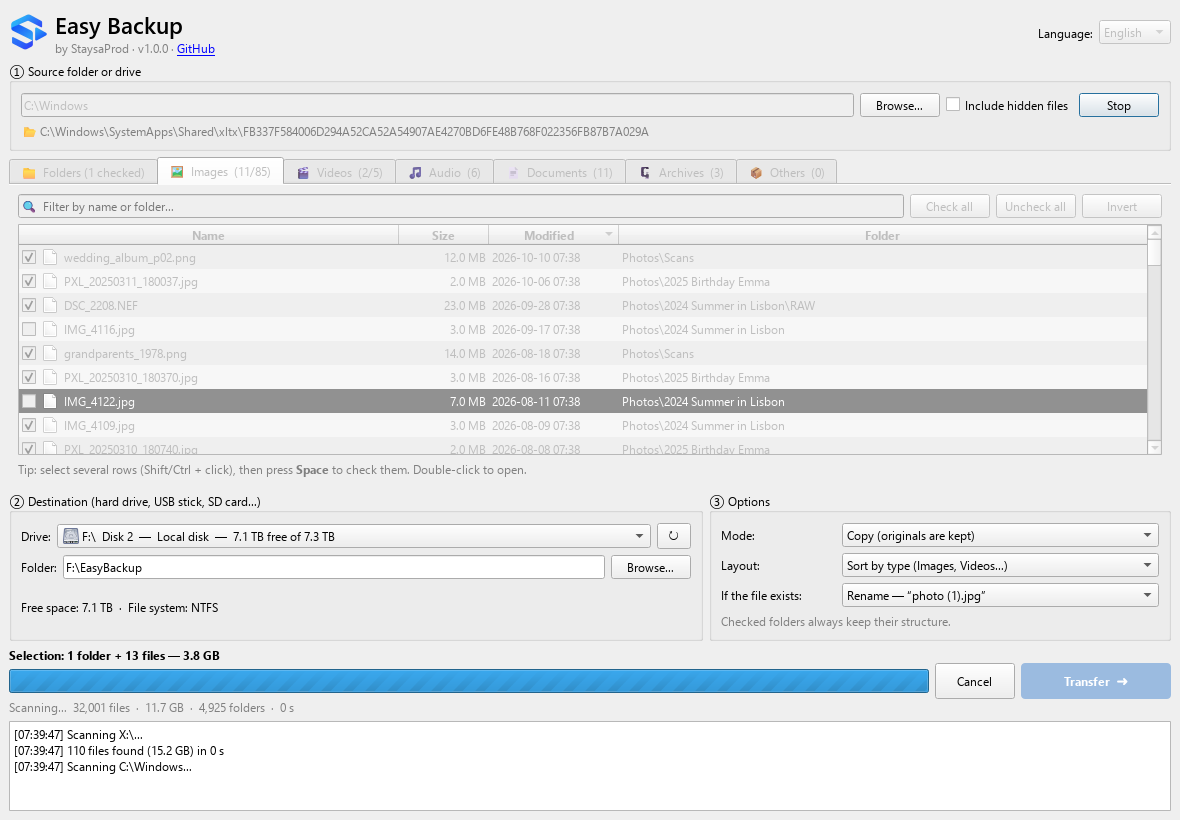The height and width of the screenshot is (820, 1180).
Task: Open the Mode dropdown
Action: coord(999,536)
